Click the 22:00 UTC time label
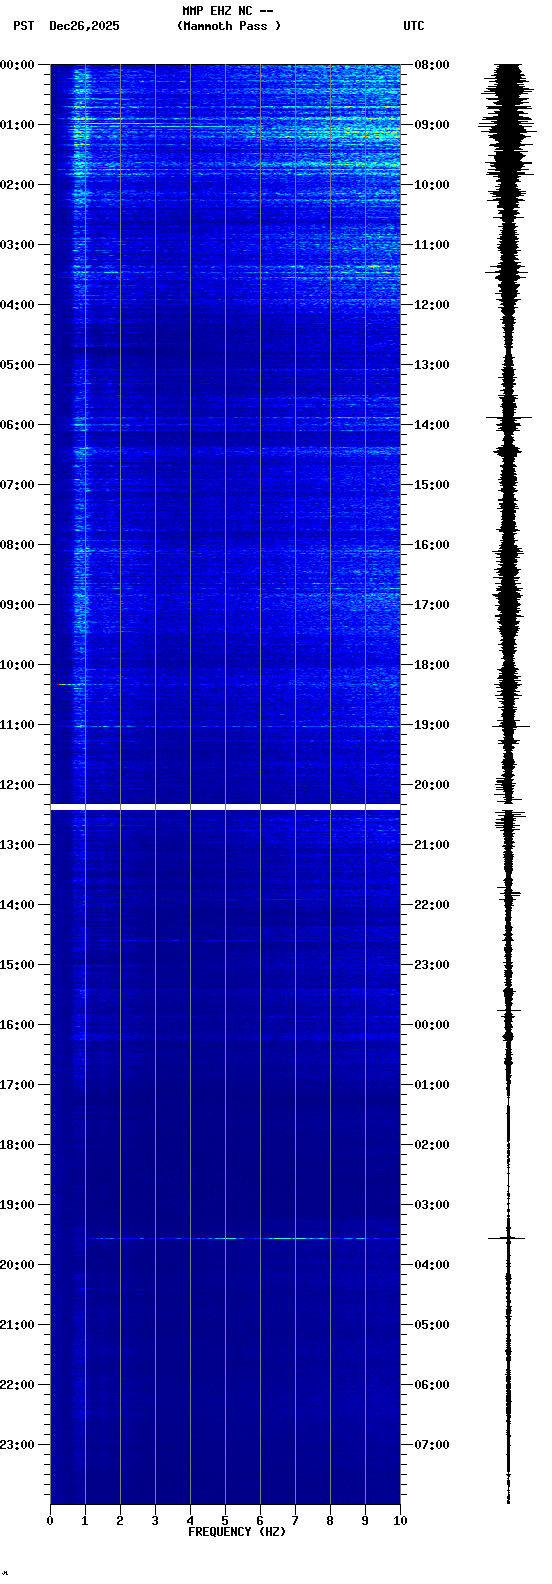The width and height of the screenshot is (552, 1584). pos(432,905)
